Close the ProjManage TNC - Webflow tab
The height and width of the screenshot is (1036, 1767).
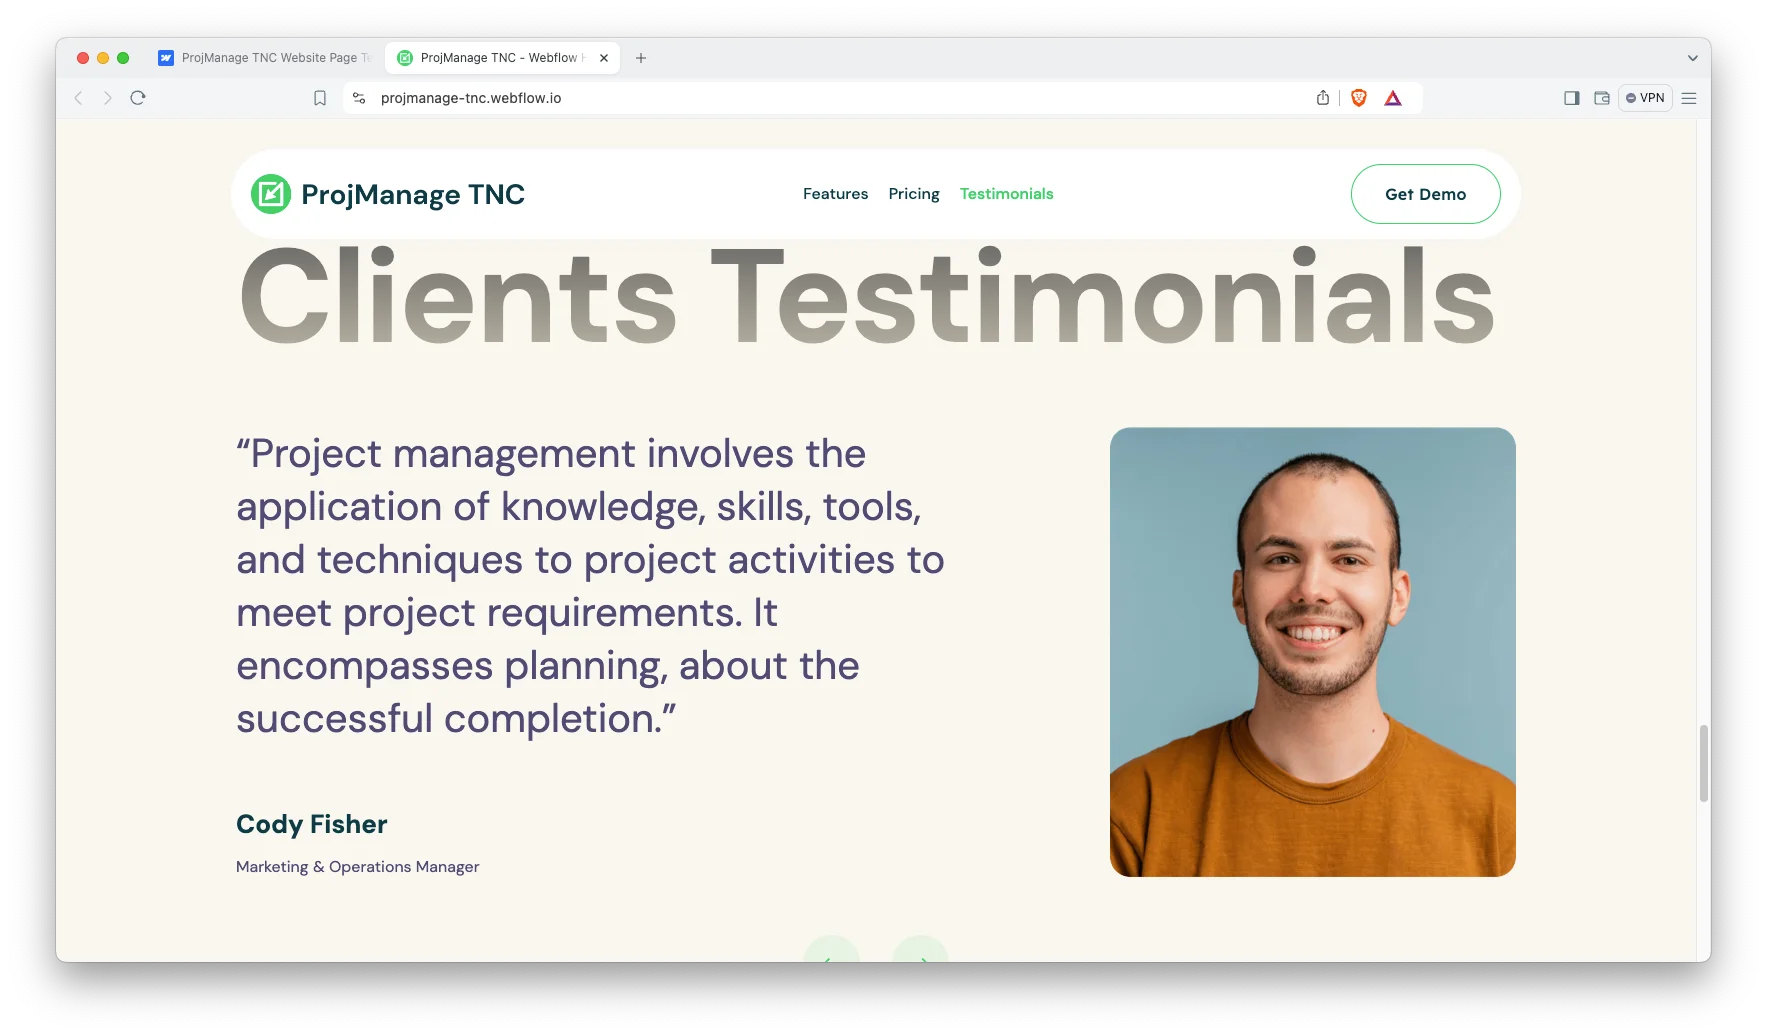point(604,58)
